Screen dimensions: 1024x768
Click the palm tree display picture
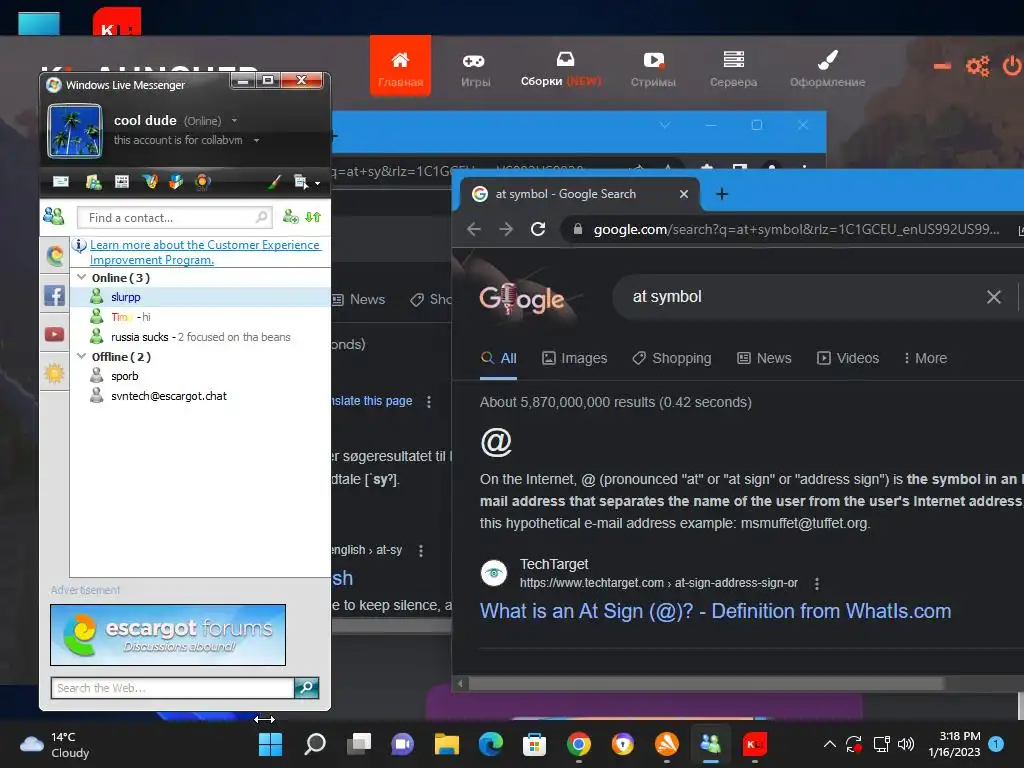tap(75, 131)
